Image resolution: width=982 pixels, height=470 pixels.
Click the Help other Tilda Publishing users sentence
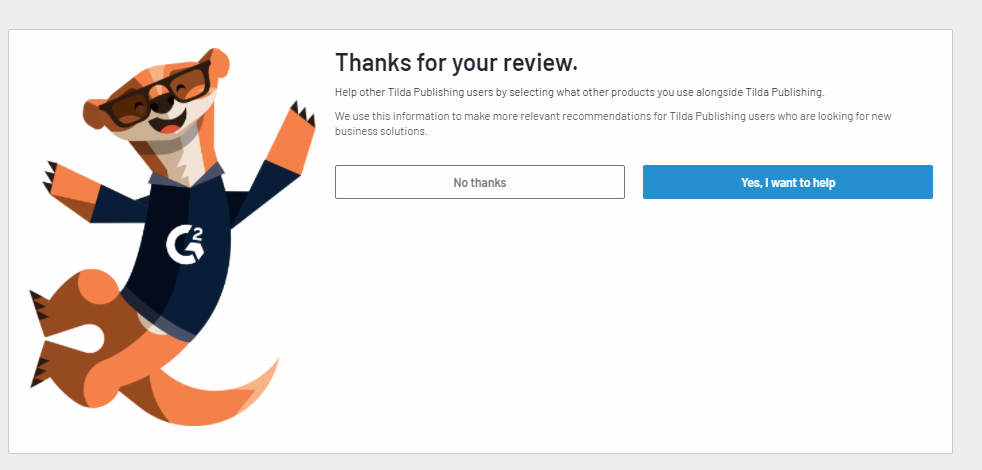[x=580, y=93]
